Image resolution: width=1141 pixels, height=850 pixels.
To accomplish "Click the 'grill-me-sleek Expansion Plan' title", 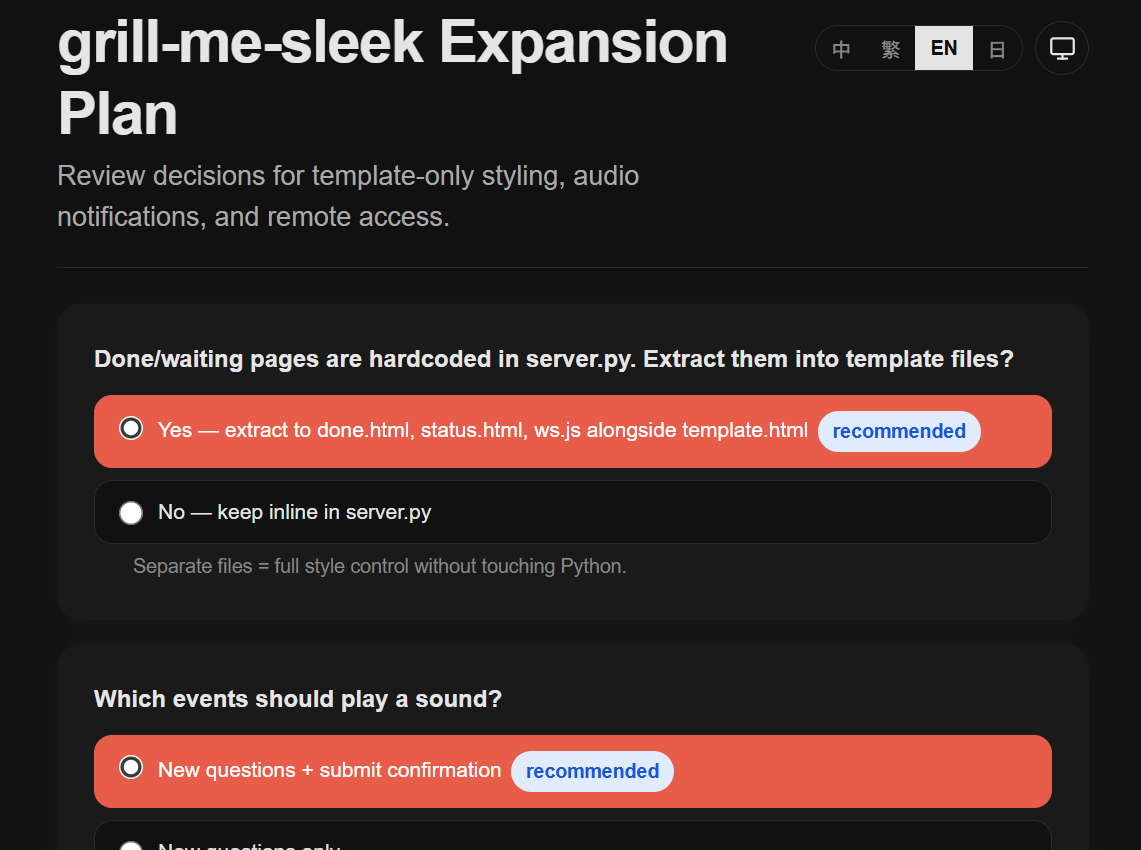I will [393, 77].
